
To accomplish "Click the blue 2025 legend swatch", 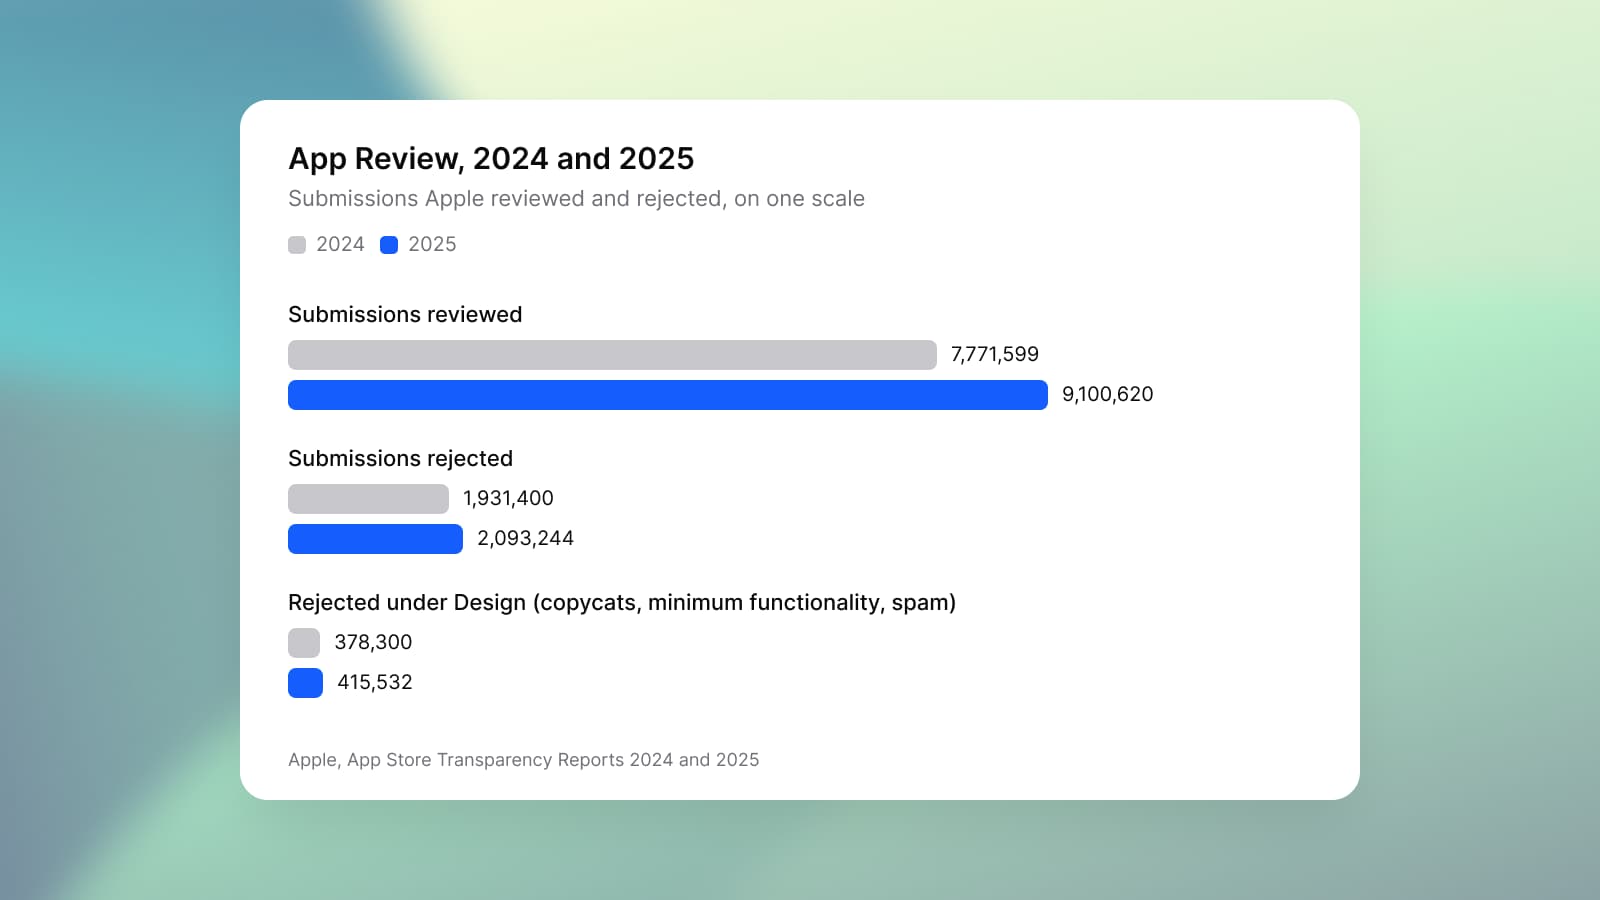I will pos(389,245).
